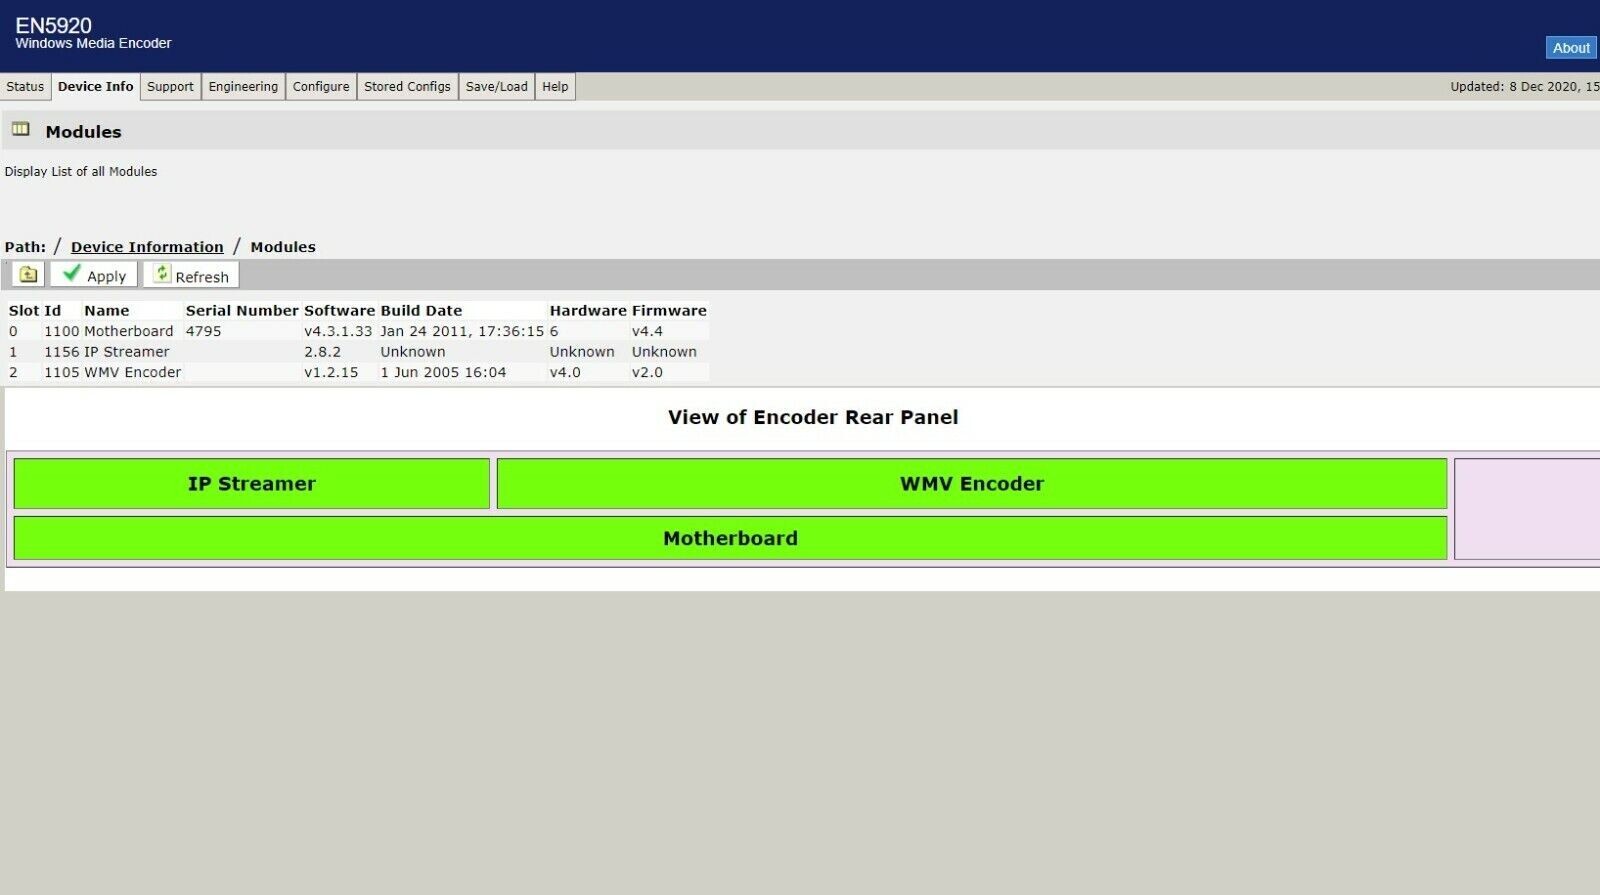Select the Configure tab

pyautogui.click(x=321, y=87)
